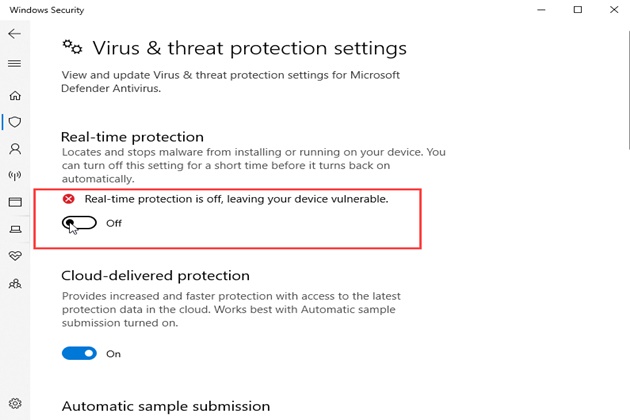Click the Real-time protection heading
The image size is (630, 420).
coord(132,137)
